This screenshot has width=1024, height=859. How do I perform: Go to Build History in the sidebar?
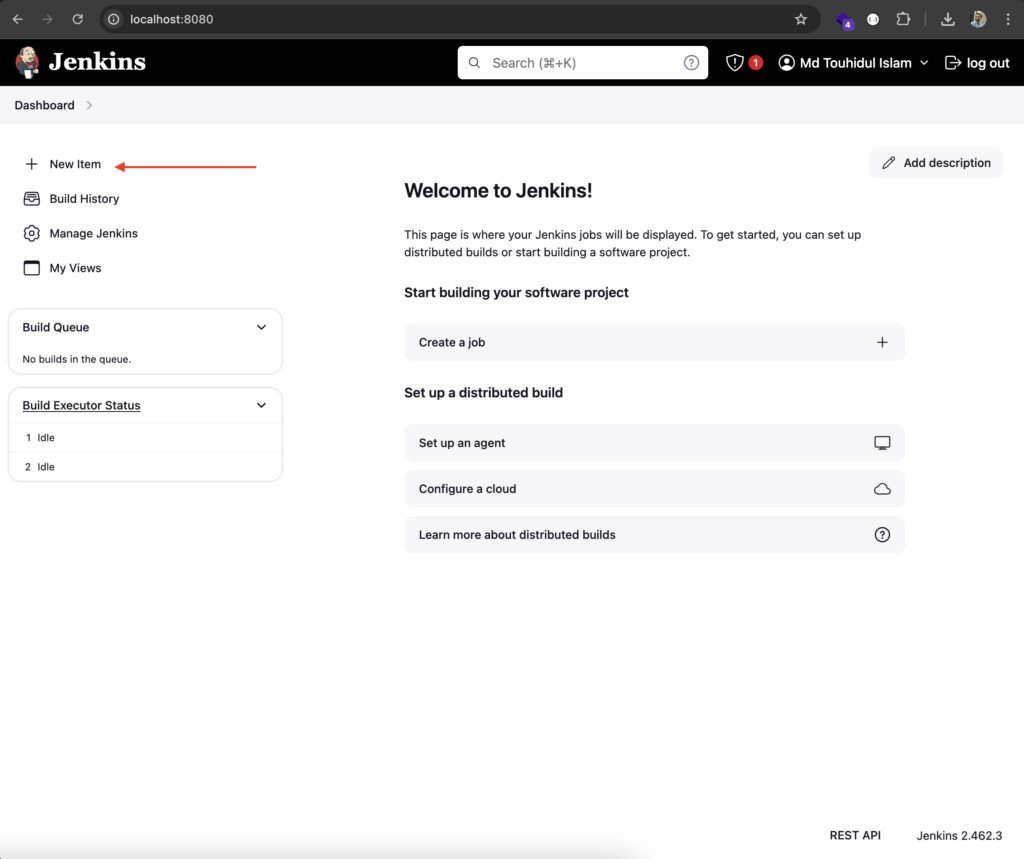(84, 199)
